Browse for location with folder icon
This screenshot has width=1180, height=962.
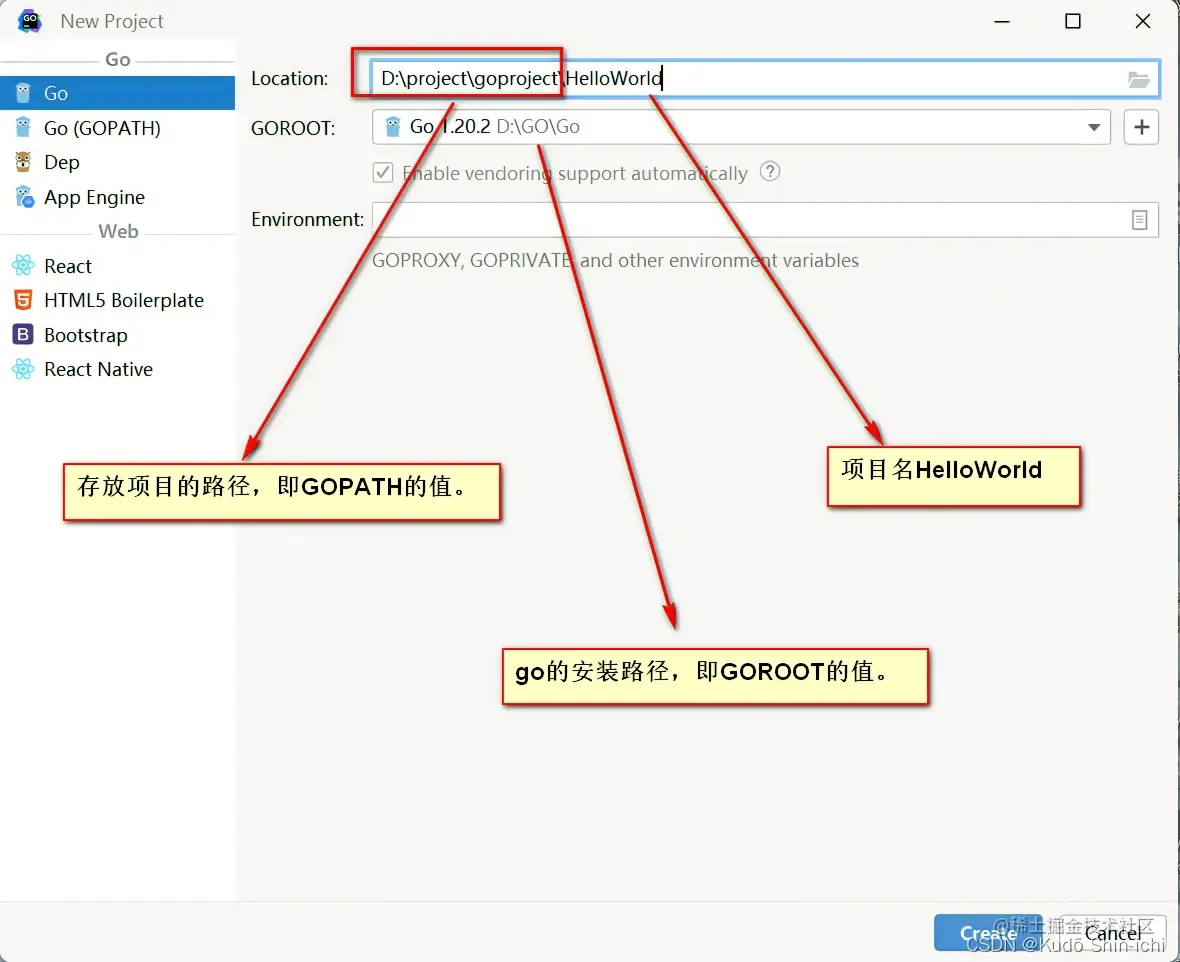(x=1139, y=79)
